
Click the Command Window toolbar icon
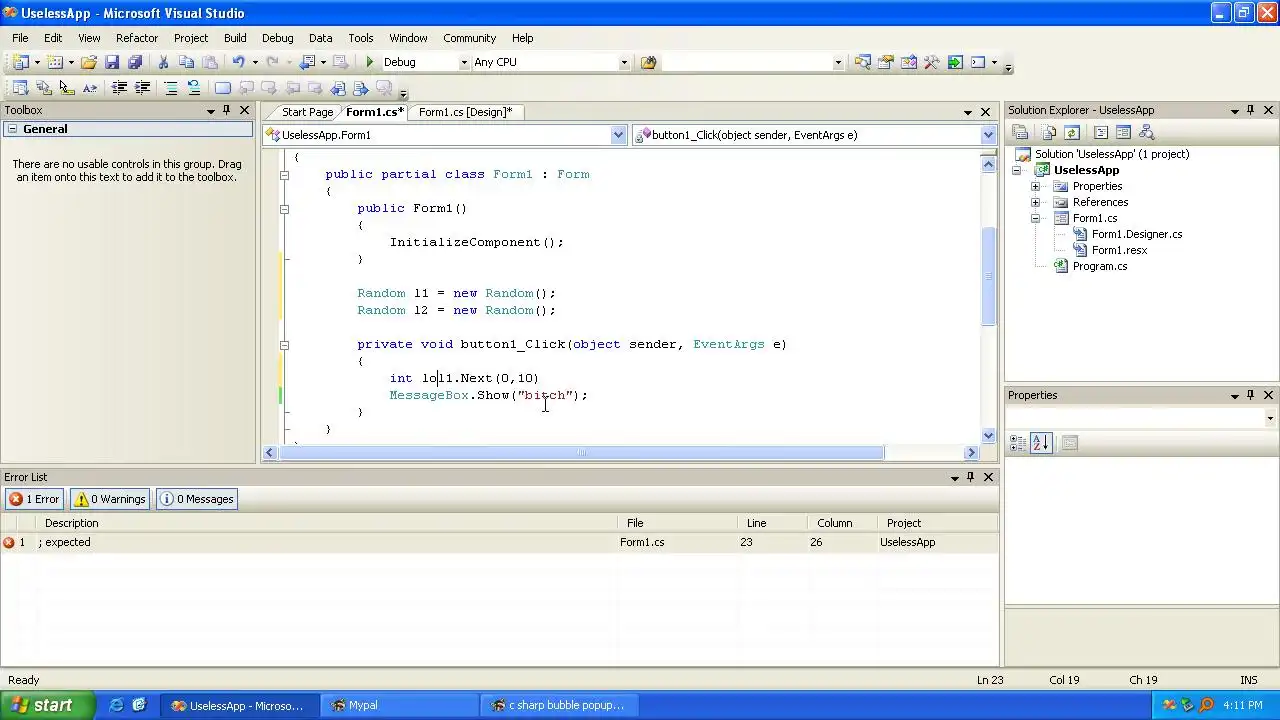click(978, 62)
